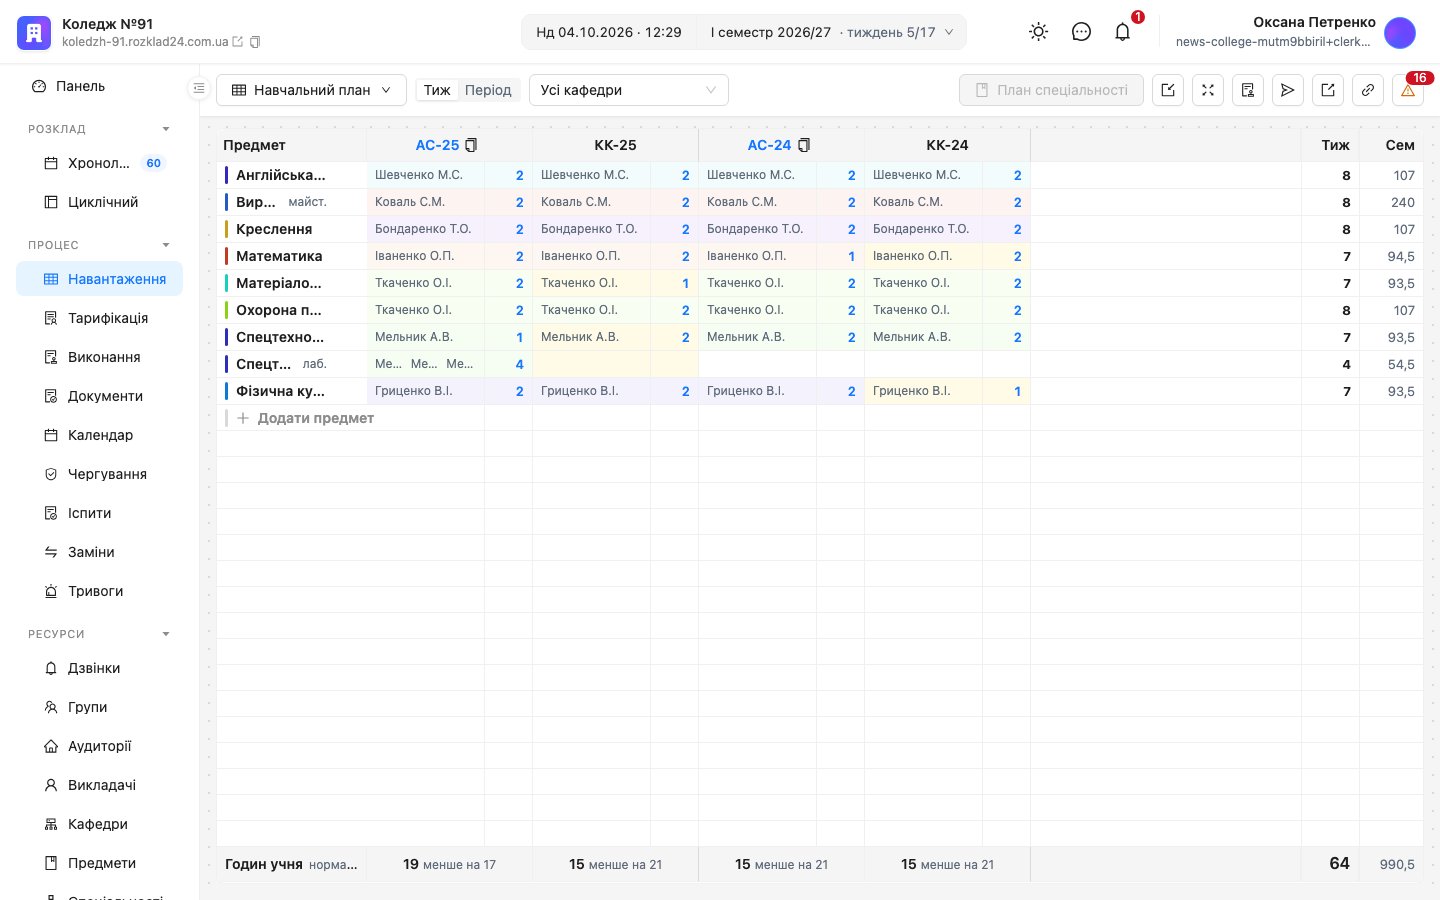Open the Навчальний план view dropdown
The image size is (1440, 900).
point(311,90)
